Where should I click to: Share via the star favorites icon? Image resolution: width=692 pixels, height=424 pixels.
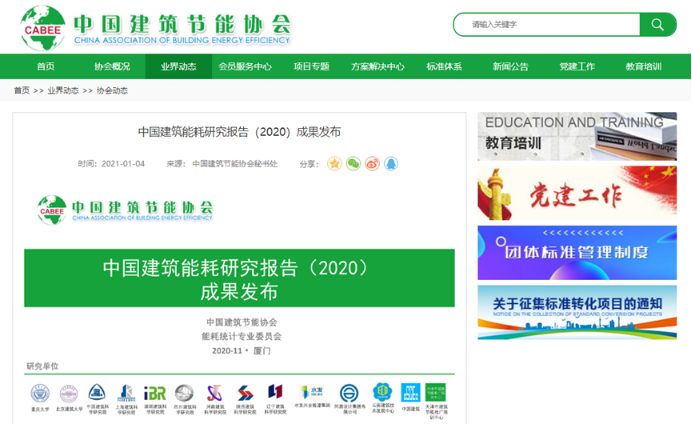[335, 164]
